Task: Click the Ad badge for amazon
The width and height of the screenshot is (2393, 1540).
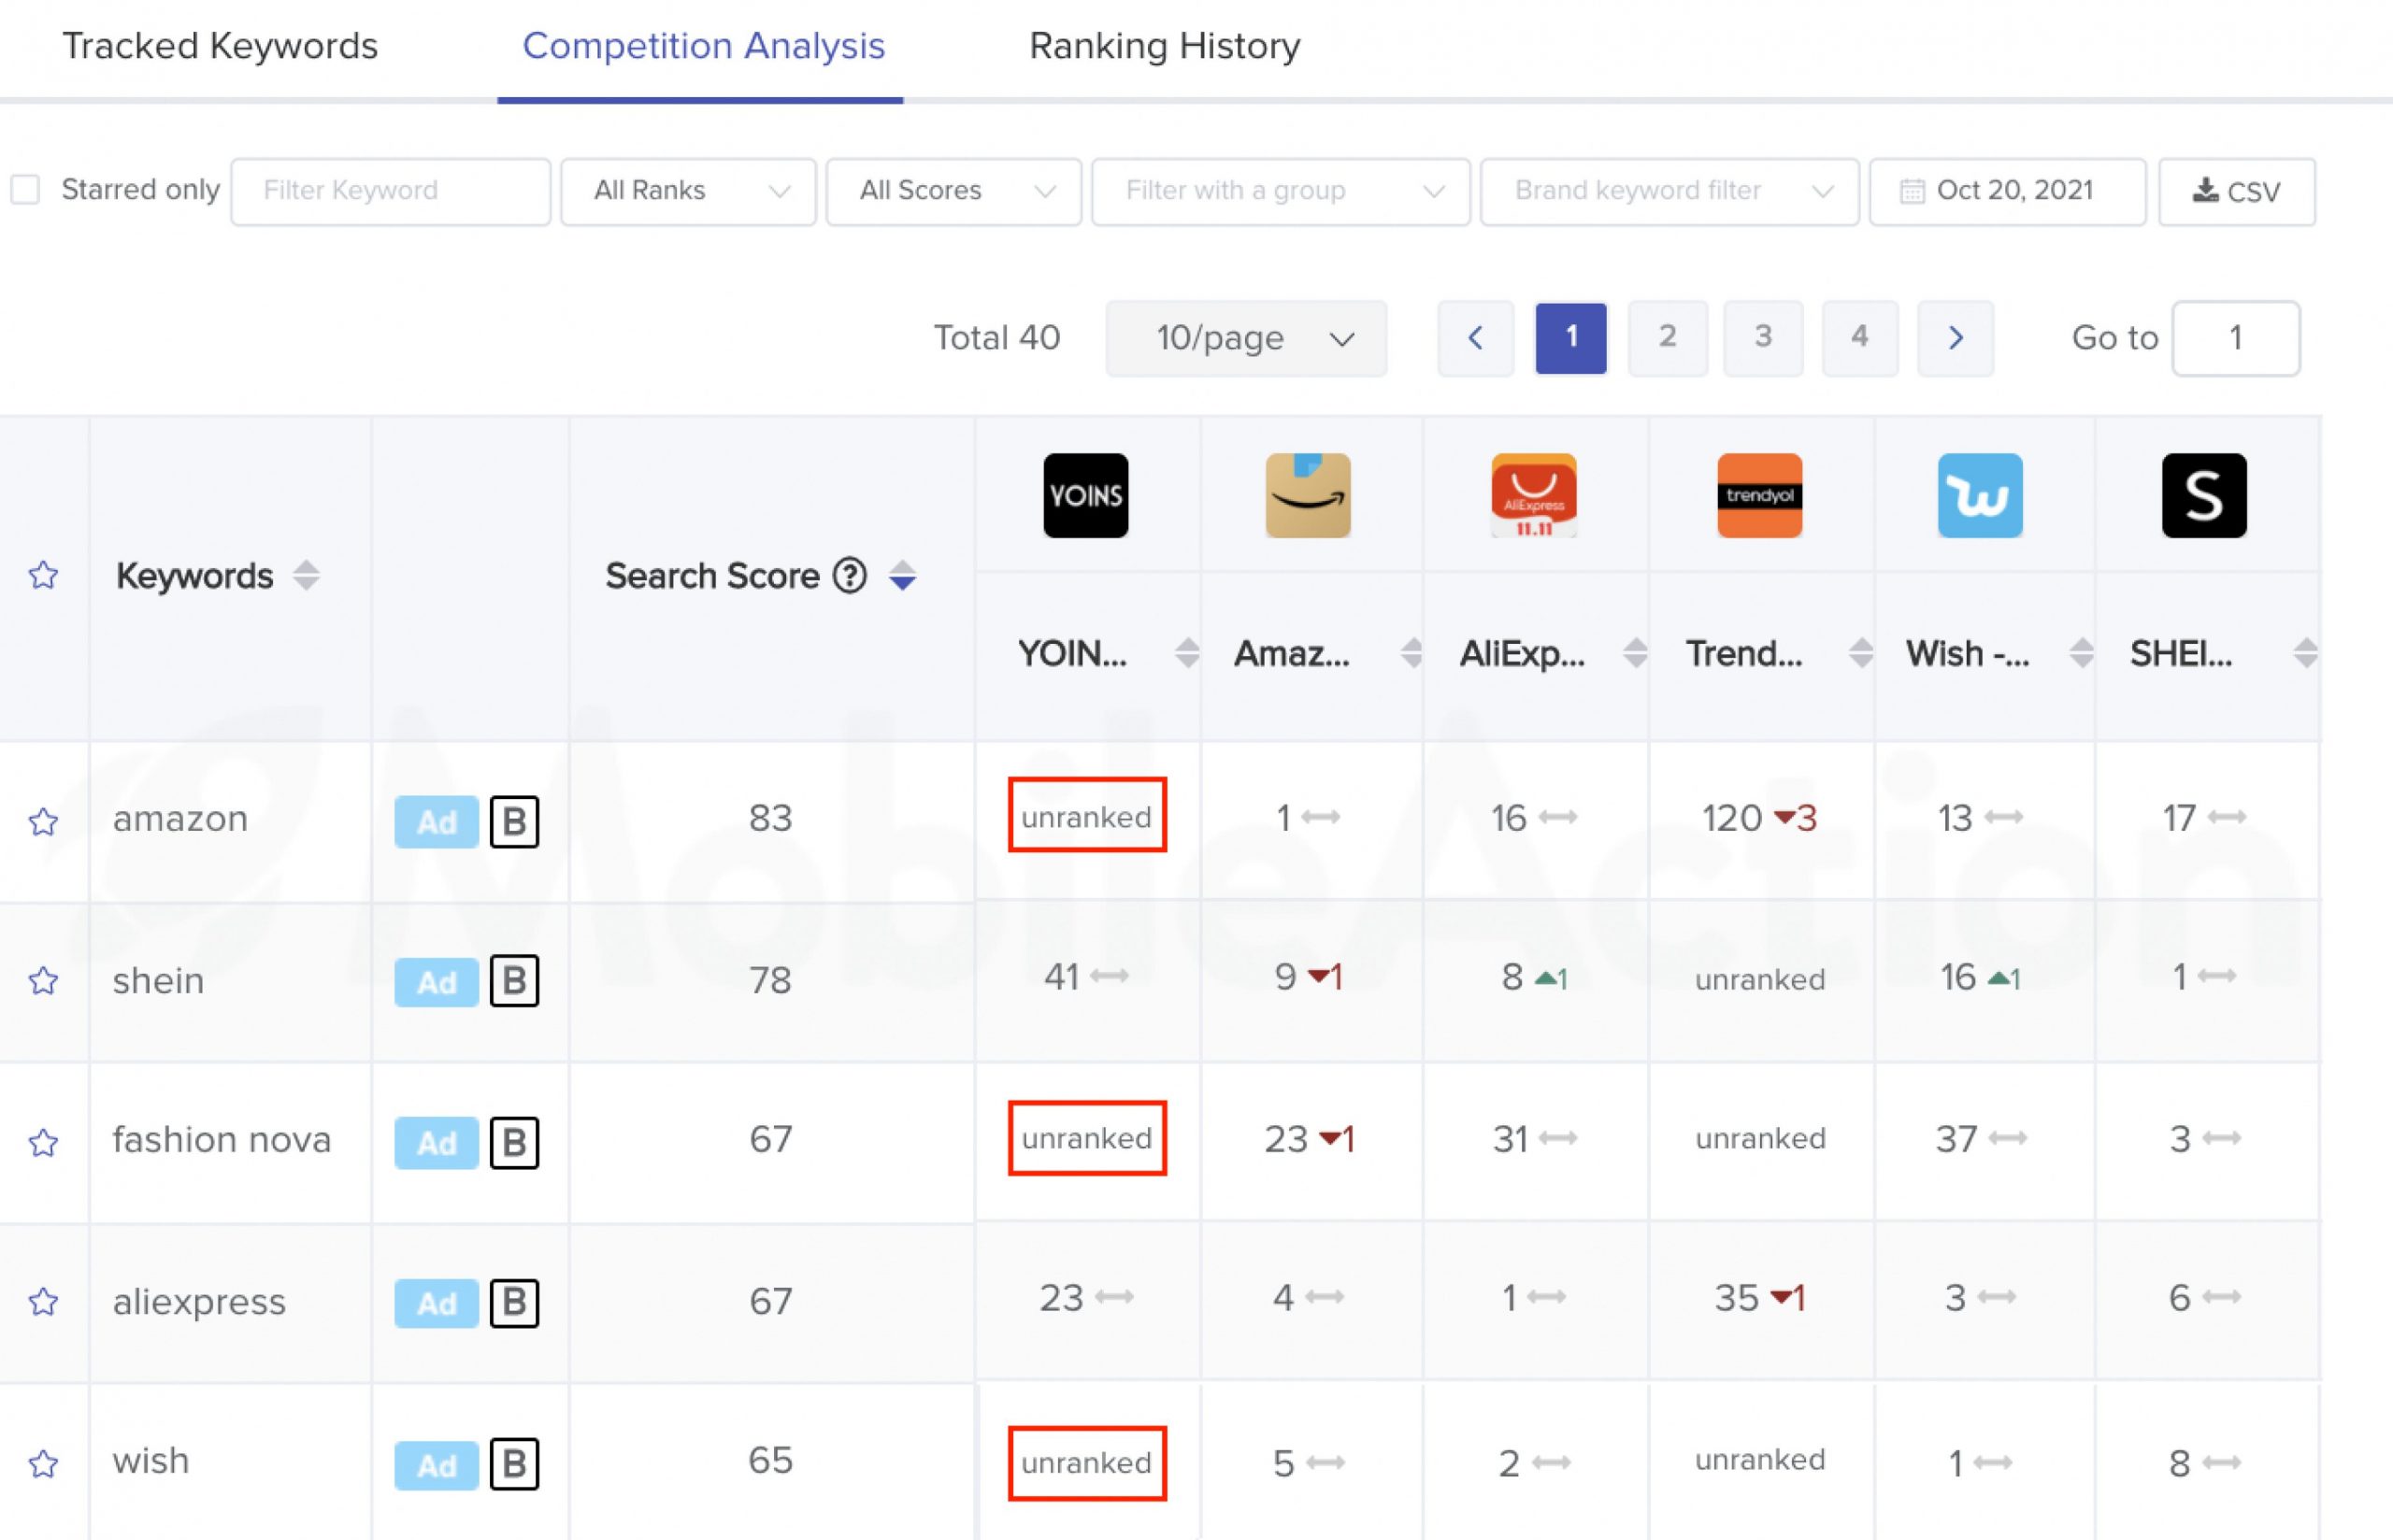Action: pyautogui.click(x=436, y=821)
